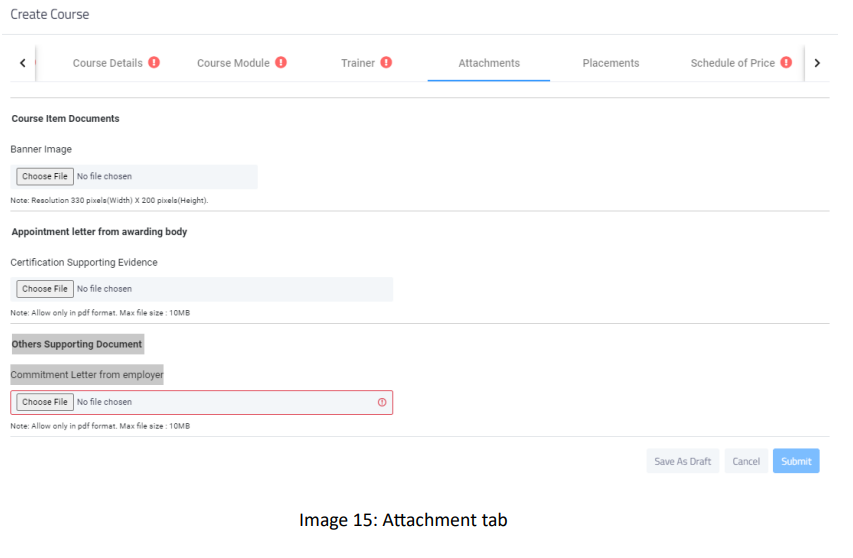
Task: Go to previous tabs with left chevron
Action: coord(23,63)
